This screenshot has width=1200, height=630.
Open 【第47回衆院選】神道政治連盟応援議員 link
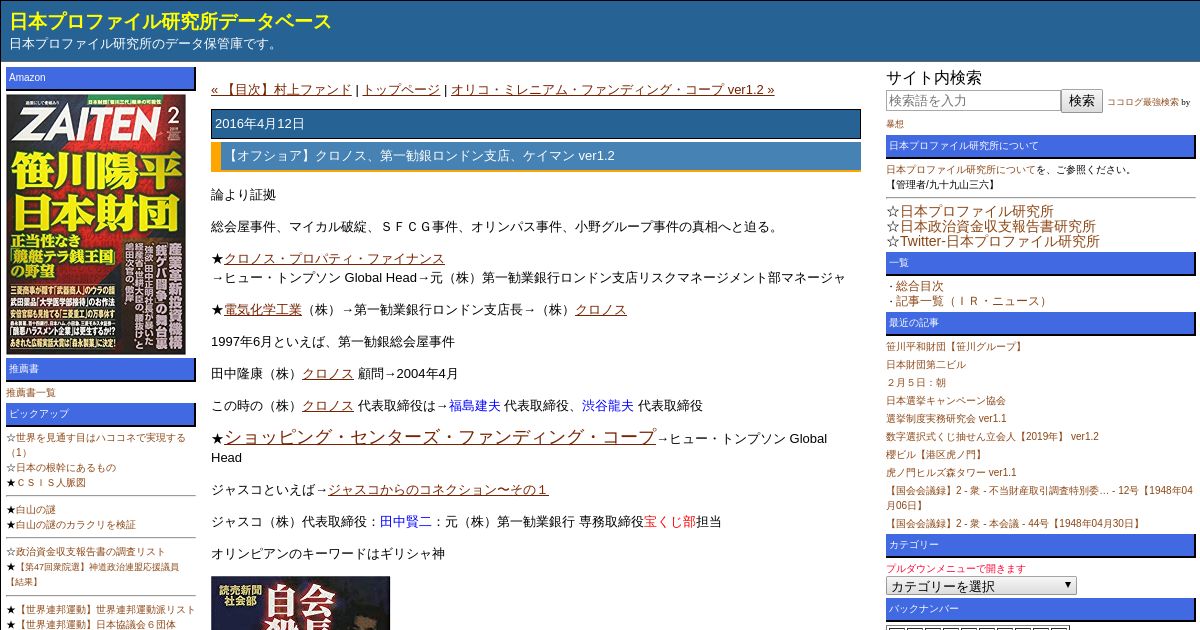[x=93, y=573]
